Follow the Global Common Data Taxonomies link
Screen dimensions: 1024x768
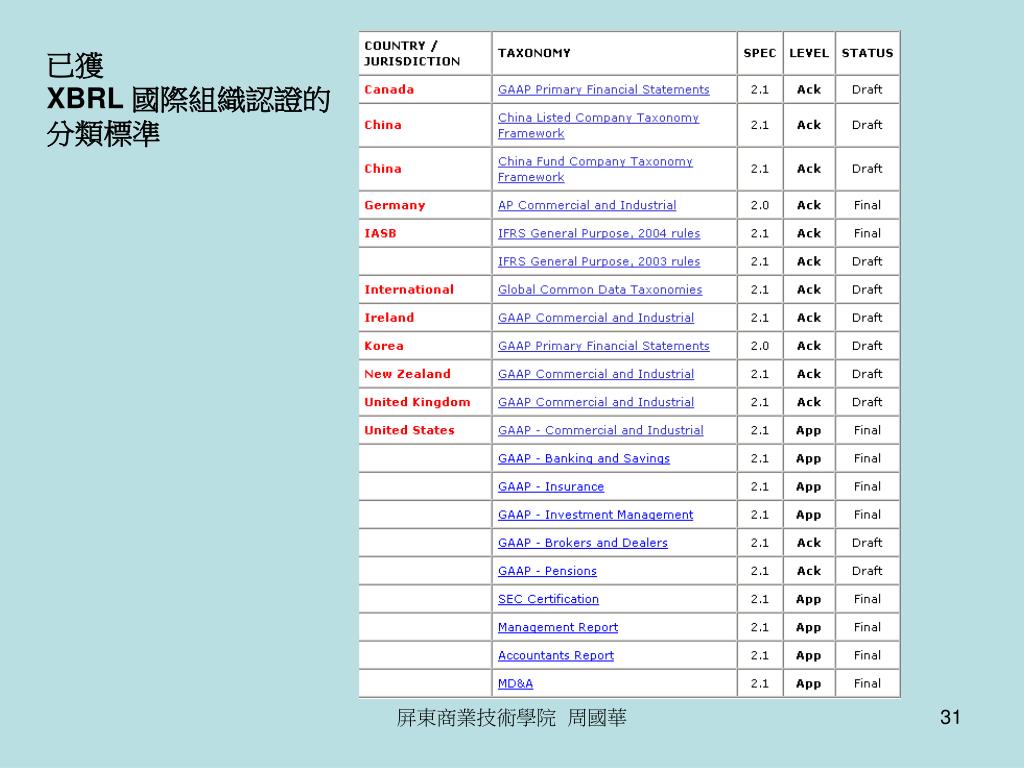(600, 289)
